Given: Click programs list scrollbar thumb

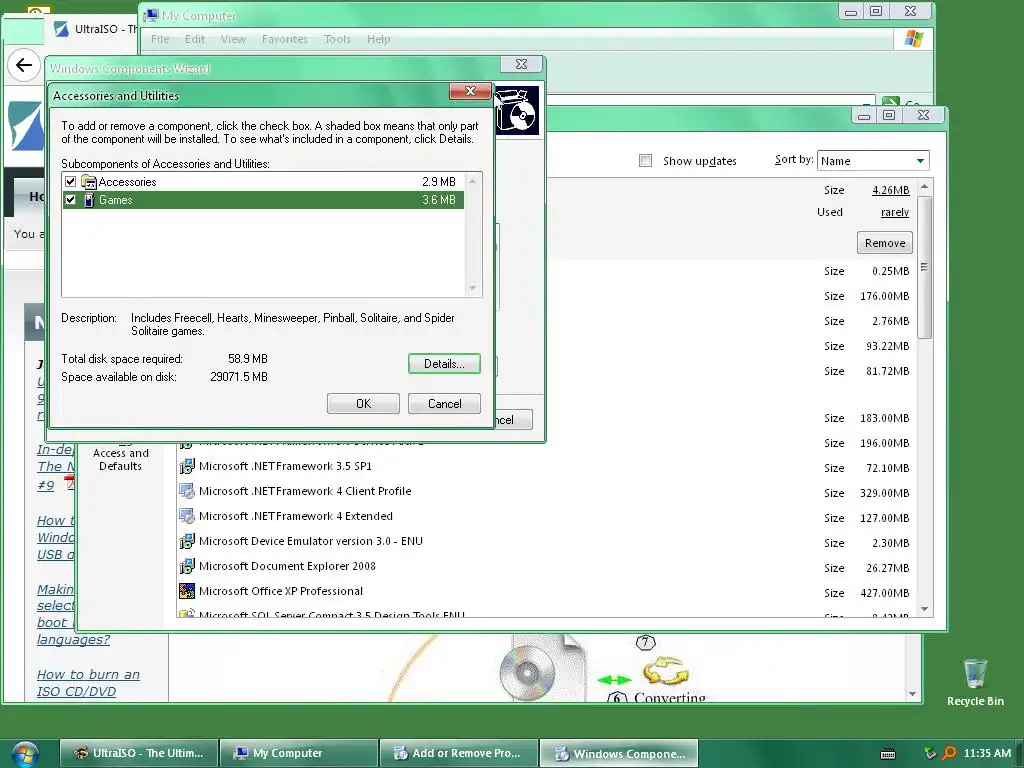Looking at the screenshot, I should [x=924, y=267].
